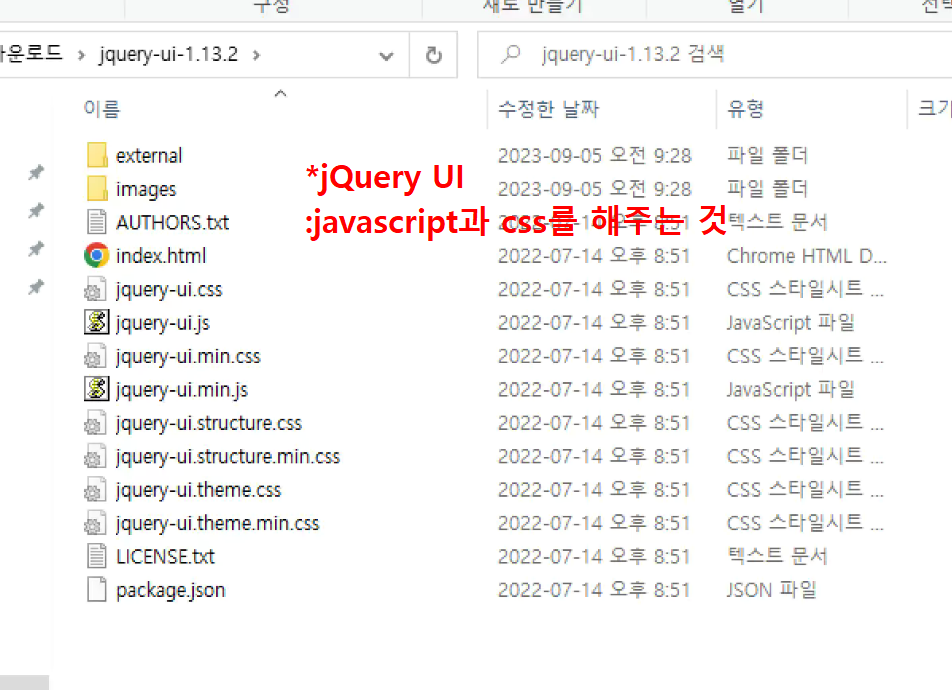This screenshot has width=952, height=690.
Task: Click the LICENSE.txt document icon
Action: point(97,556)
